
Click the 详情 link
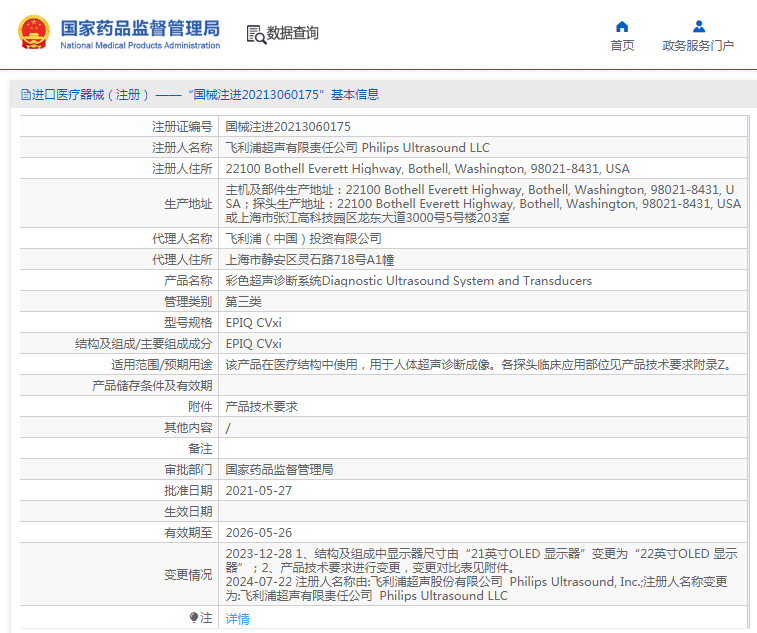point(238,619)
